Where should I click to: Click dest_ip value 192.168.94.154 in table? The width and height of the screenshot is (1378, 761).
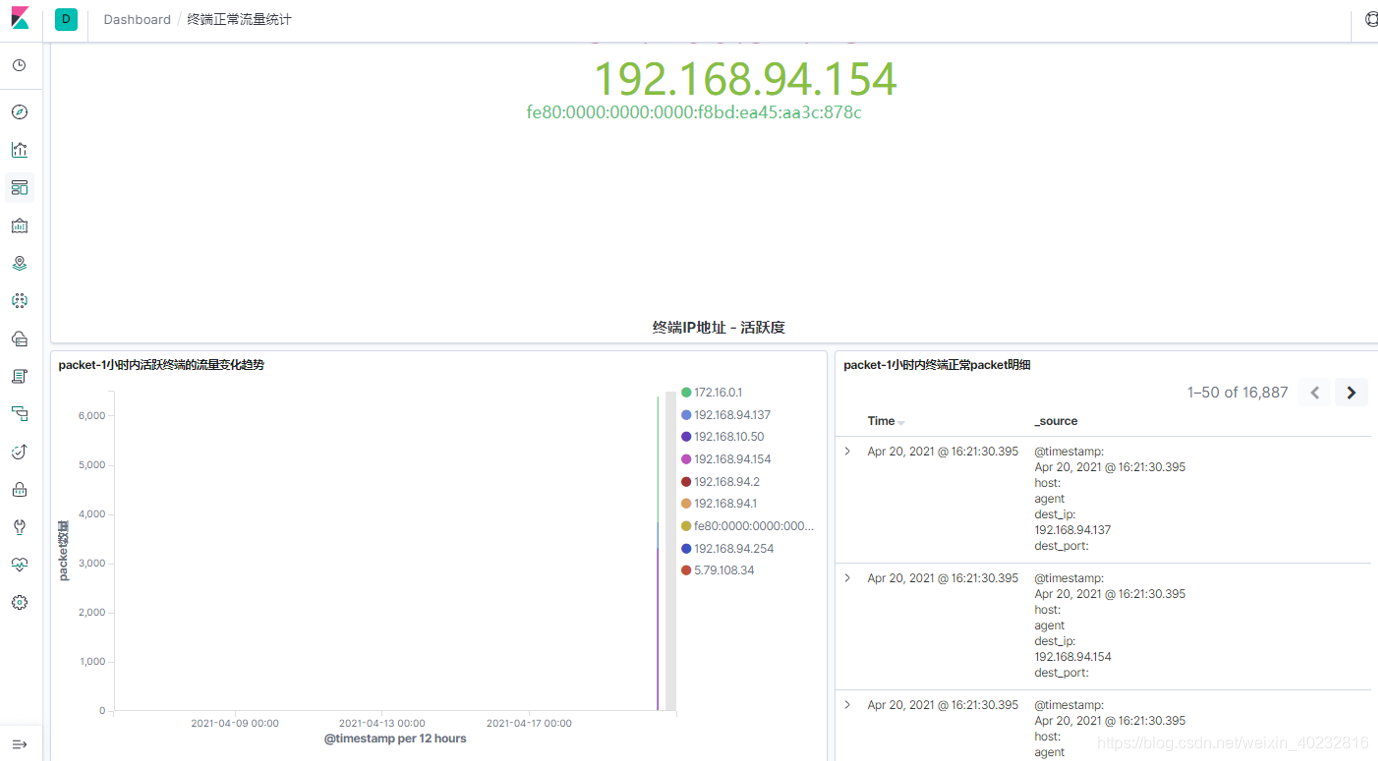click(1073, 657)
